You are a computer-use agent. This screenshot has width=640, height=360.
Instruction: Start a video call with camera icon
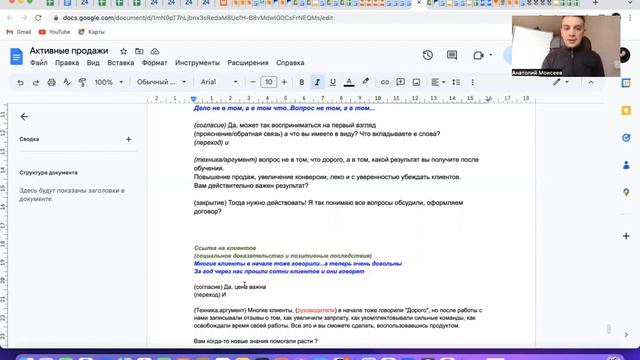[478, 55]
